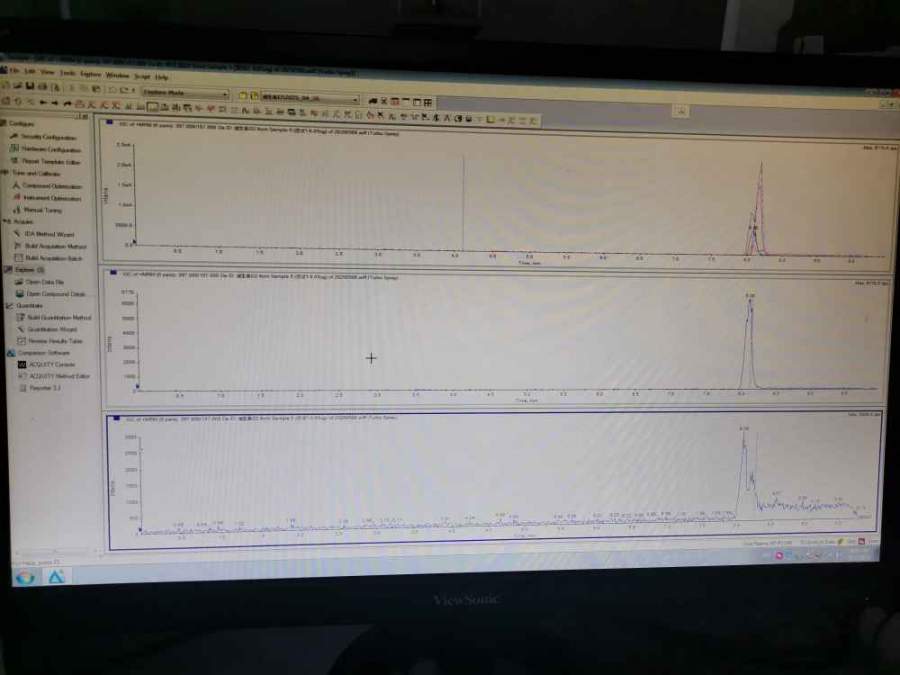This screenshot has height=675, width=900.
Task: Open the Explore menu
Action: pos(90,74)
